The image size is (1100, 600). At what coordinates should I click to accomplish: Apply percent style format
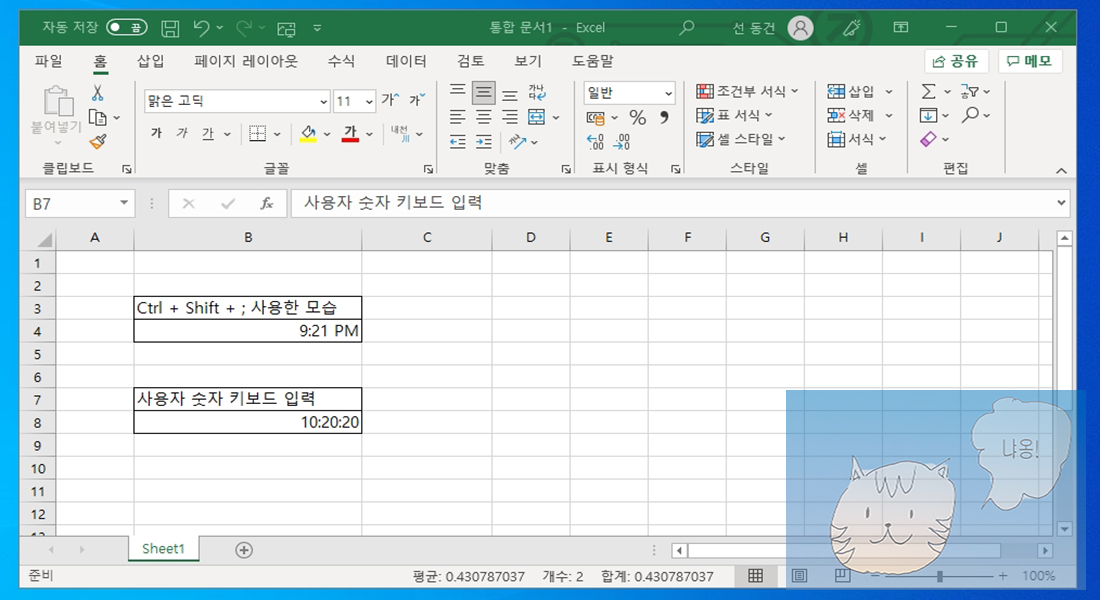coord(638,117)
